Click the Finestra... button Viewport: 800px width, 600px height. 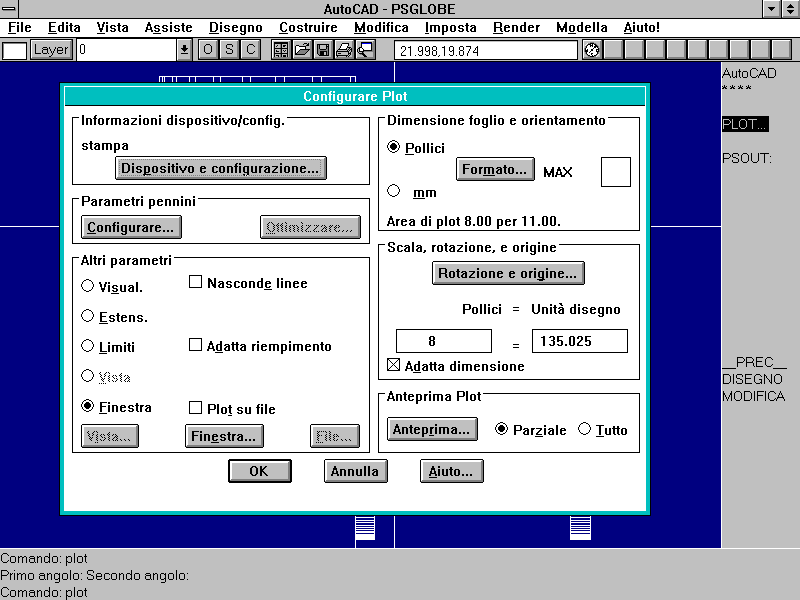pyautogui.click(x=224, y=437)
